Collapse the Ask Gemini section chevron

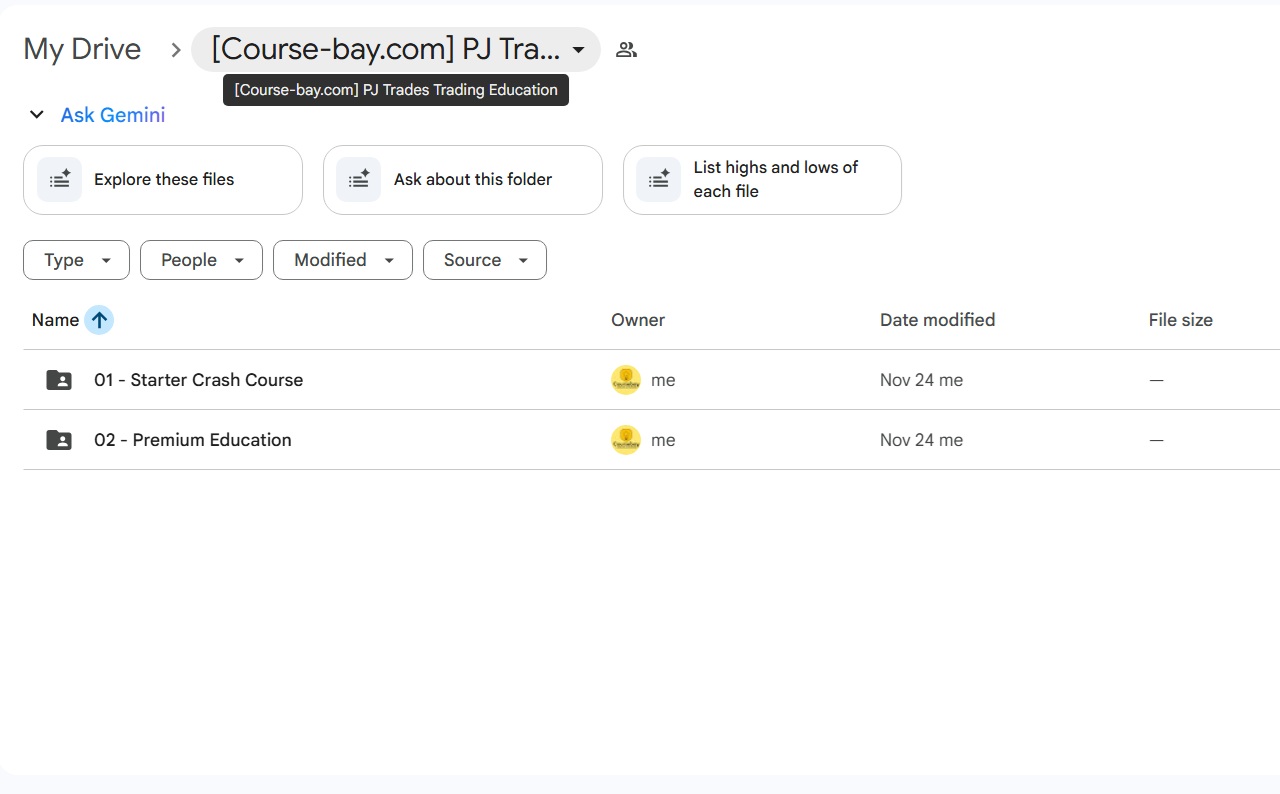click(x=37, y=115)
